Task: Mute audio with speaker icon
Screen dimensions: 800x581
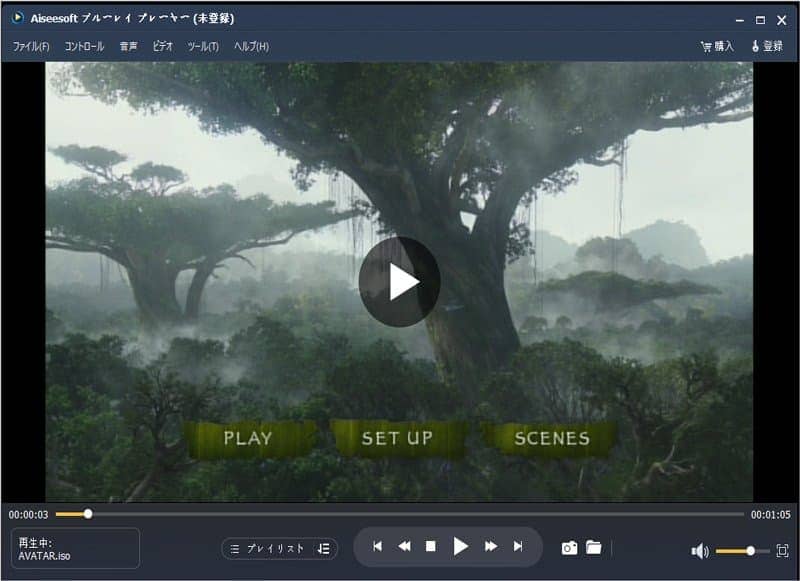Action: 699,551
